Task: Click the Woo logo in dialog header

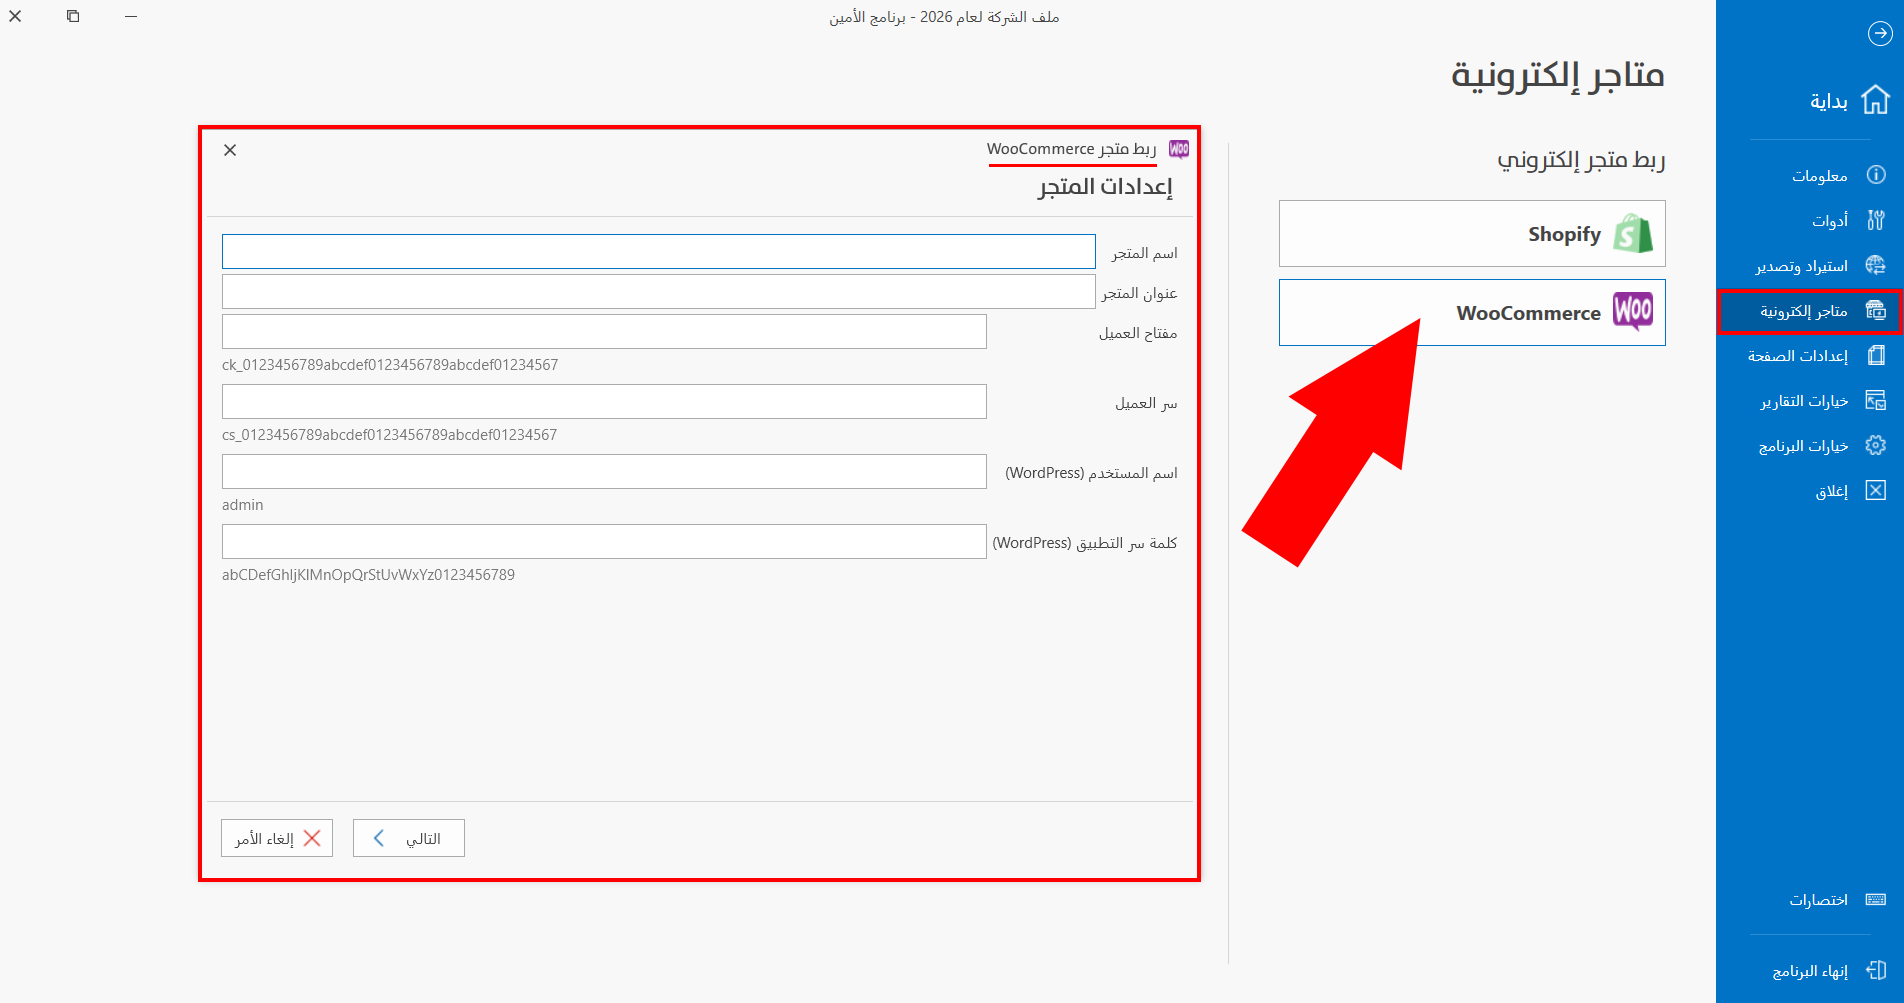Action: pyautogui.click(x=1179, y=149)
